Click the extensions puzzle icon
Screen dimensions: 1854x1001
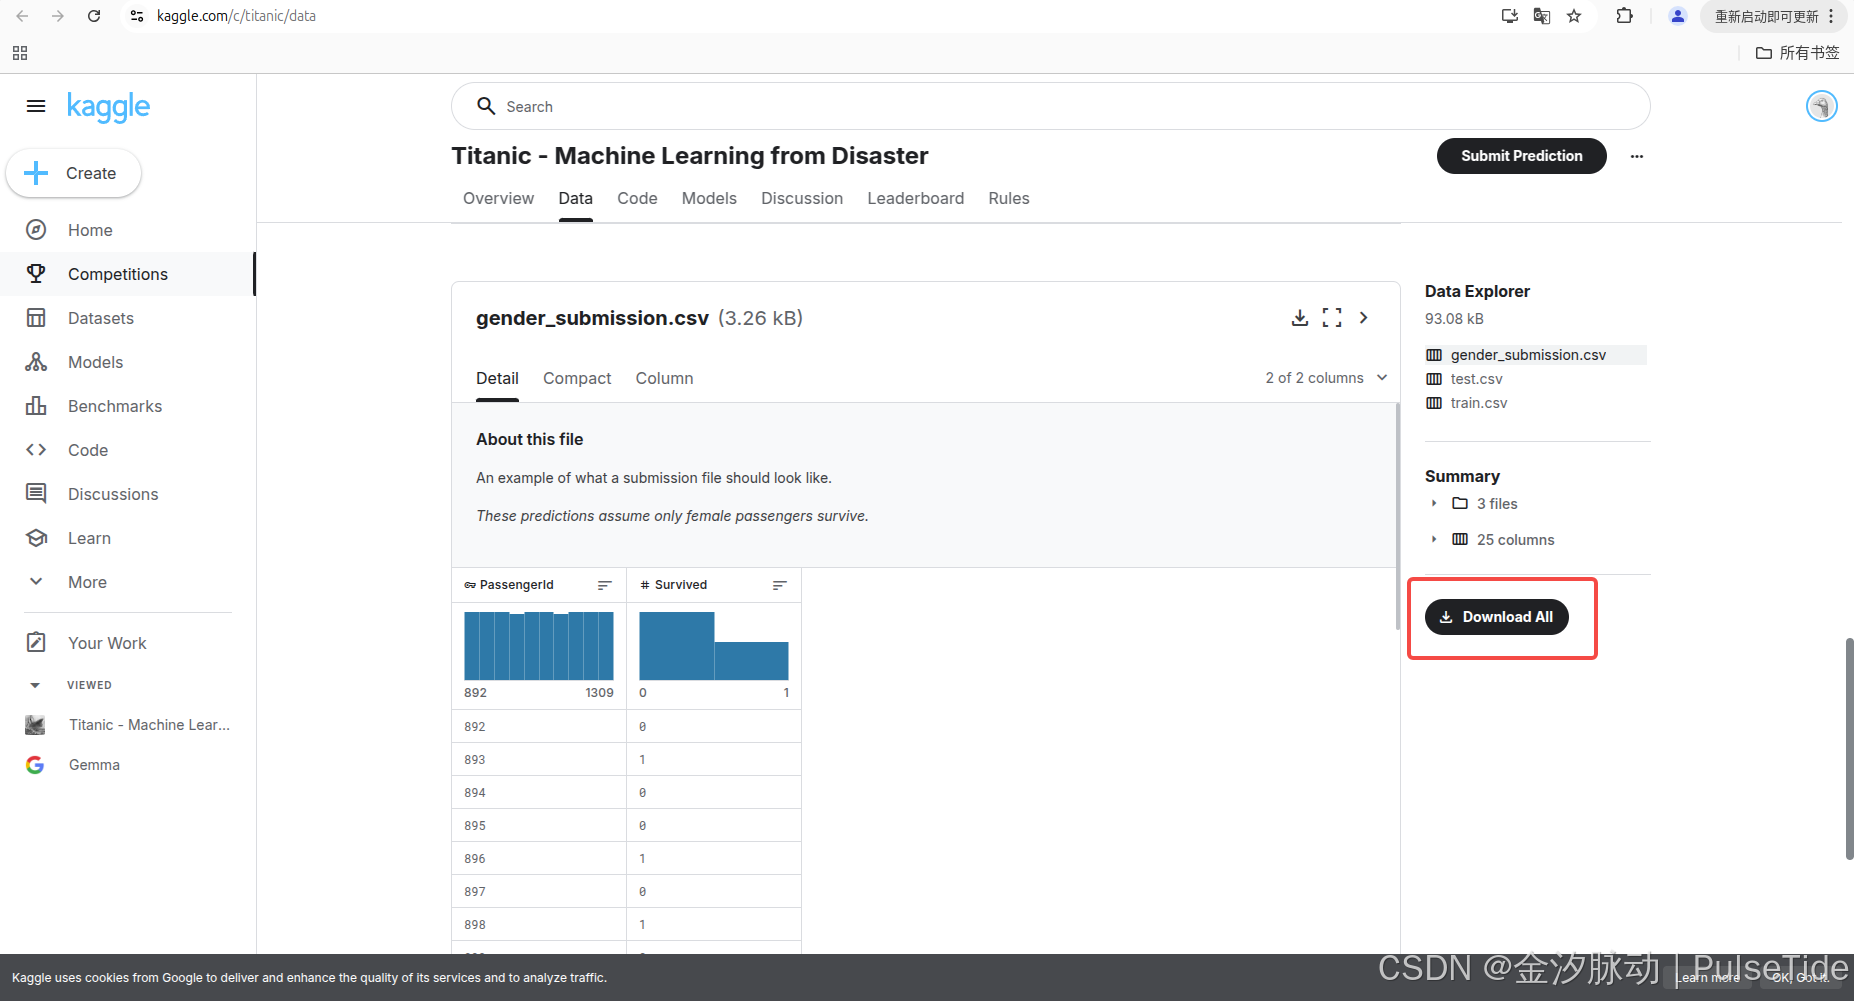point(1625,16)
